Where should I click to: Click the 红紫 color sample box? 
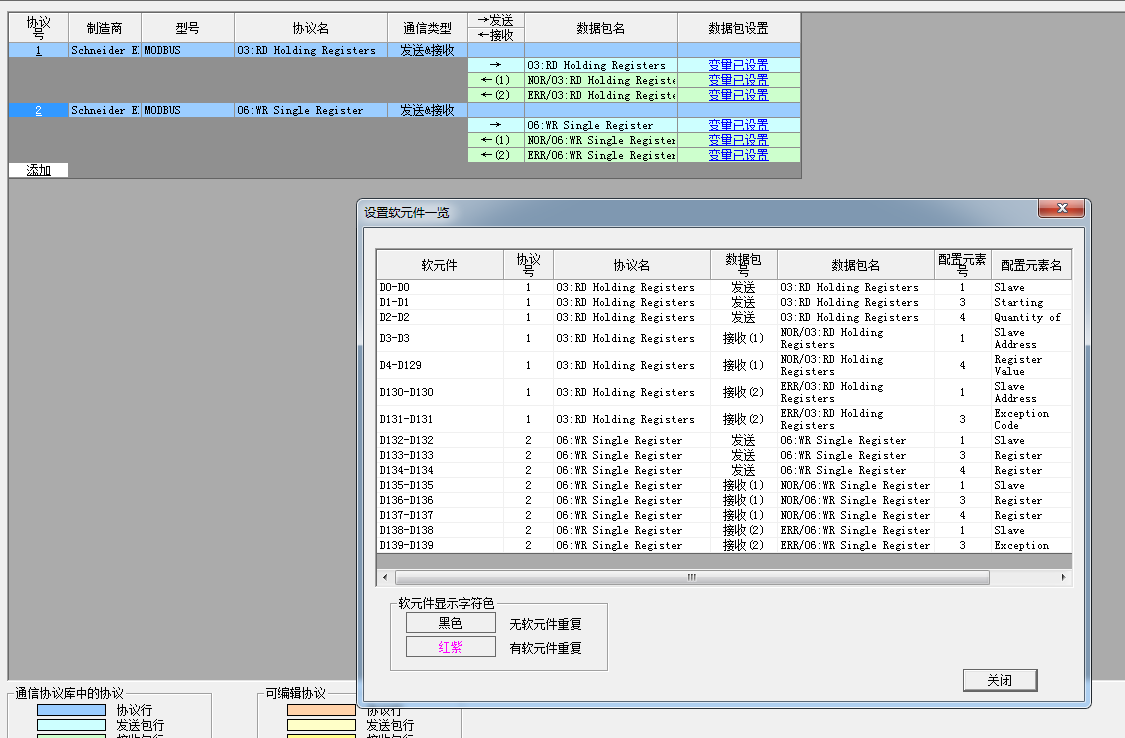pos(450,647)
